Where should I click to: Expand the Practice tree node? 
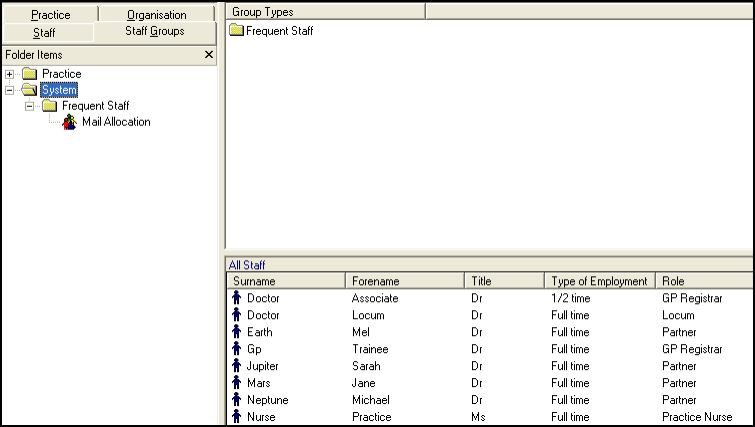(10, 74)
